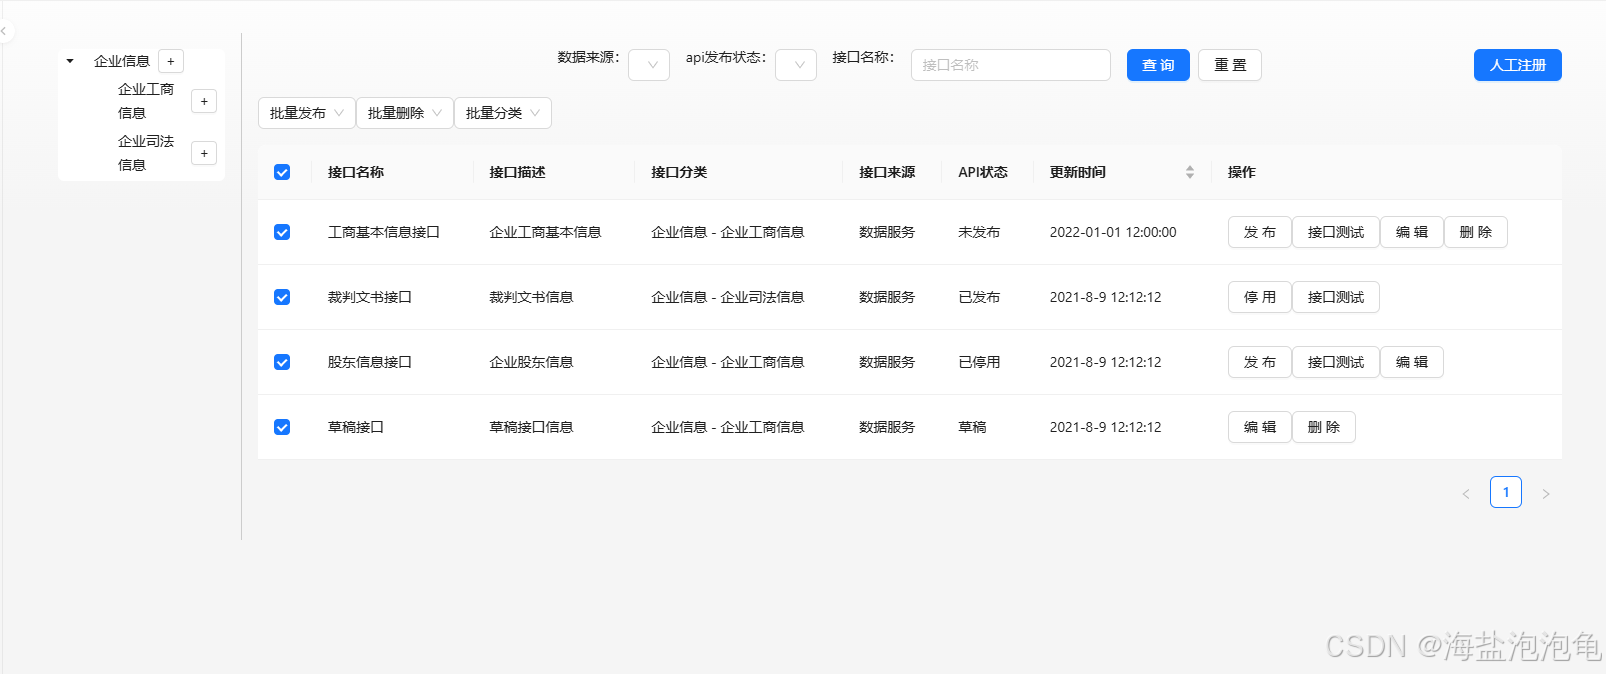Click the 草稿接口 name cell
This screenshot has width=1606, height=674.
tap(356, 427)
